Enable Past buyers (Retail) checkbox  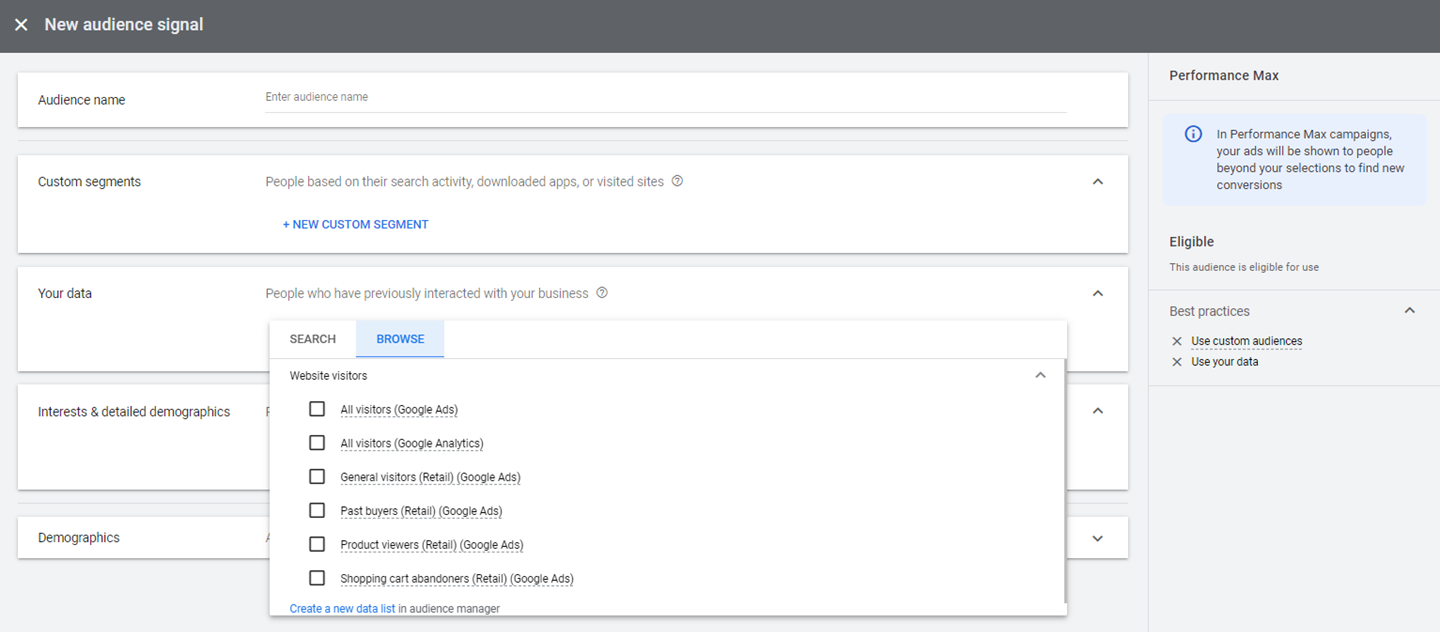pyautogui.click(x=317, y=510)
